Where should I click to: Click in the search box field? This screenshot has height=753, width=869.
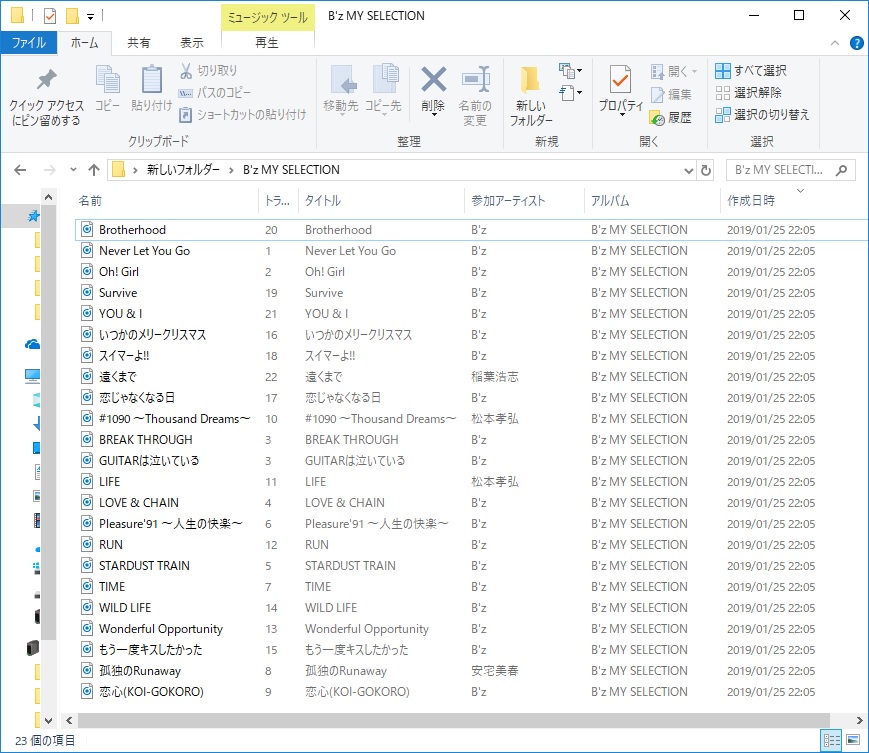tap(781, 170)
